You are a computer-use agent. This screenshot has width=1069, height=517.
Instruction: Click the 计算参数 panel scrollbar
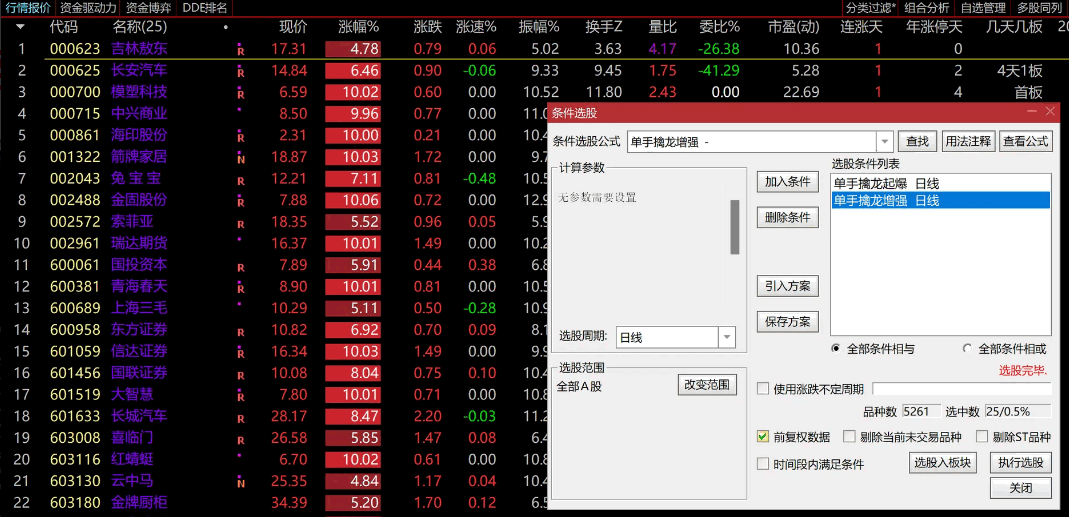[735, 227]
